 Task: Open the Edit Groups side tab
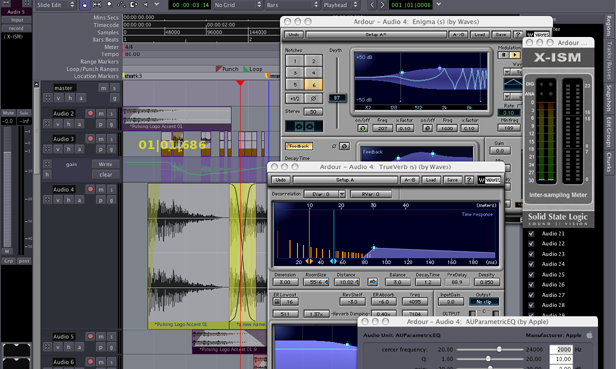[x=609, y=132]
